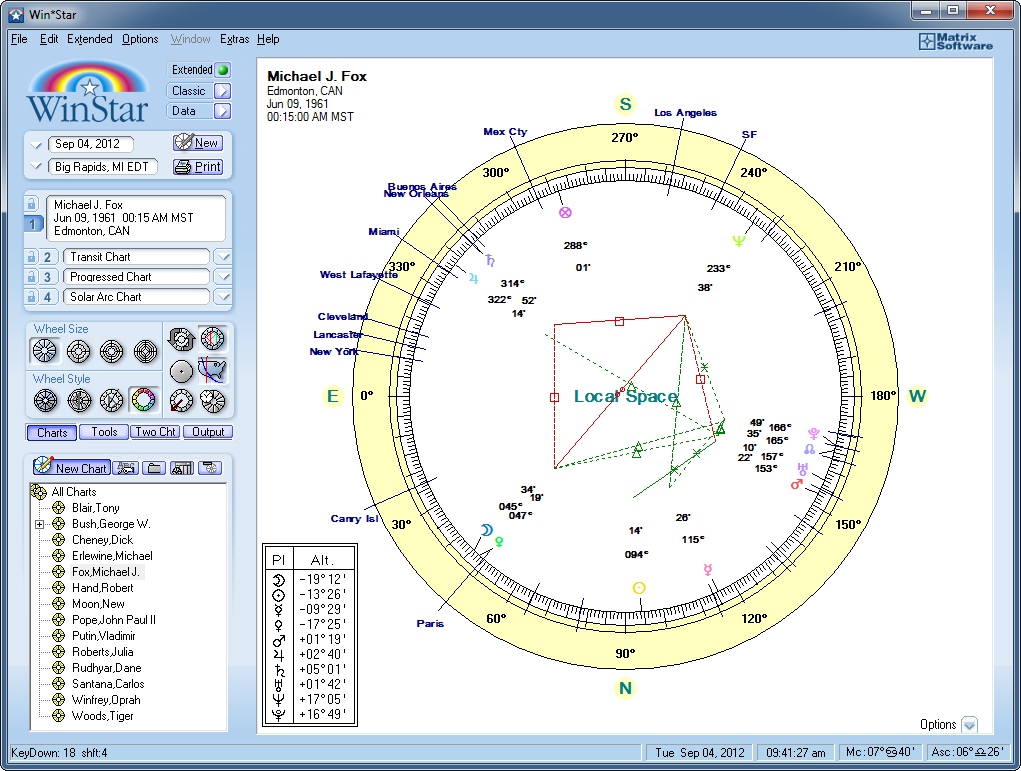Toggle the Extended mode green light button
Viewport: 1021px width, 771px height.
click(223, 70)
